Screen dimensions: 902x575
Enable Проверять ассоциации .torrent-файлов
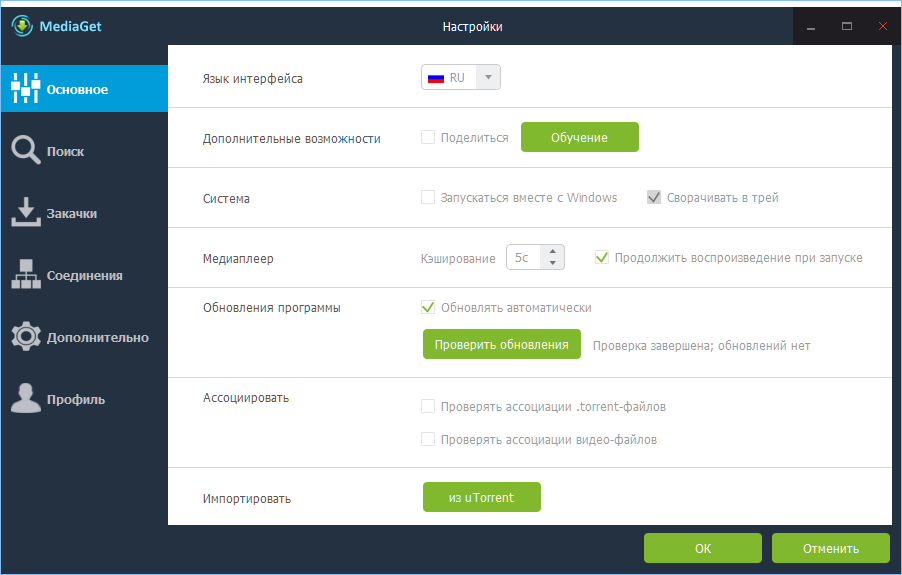click(428, 406)
